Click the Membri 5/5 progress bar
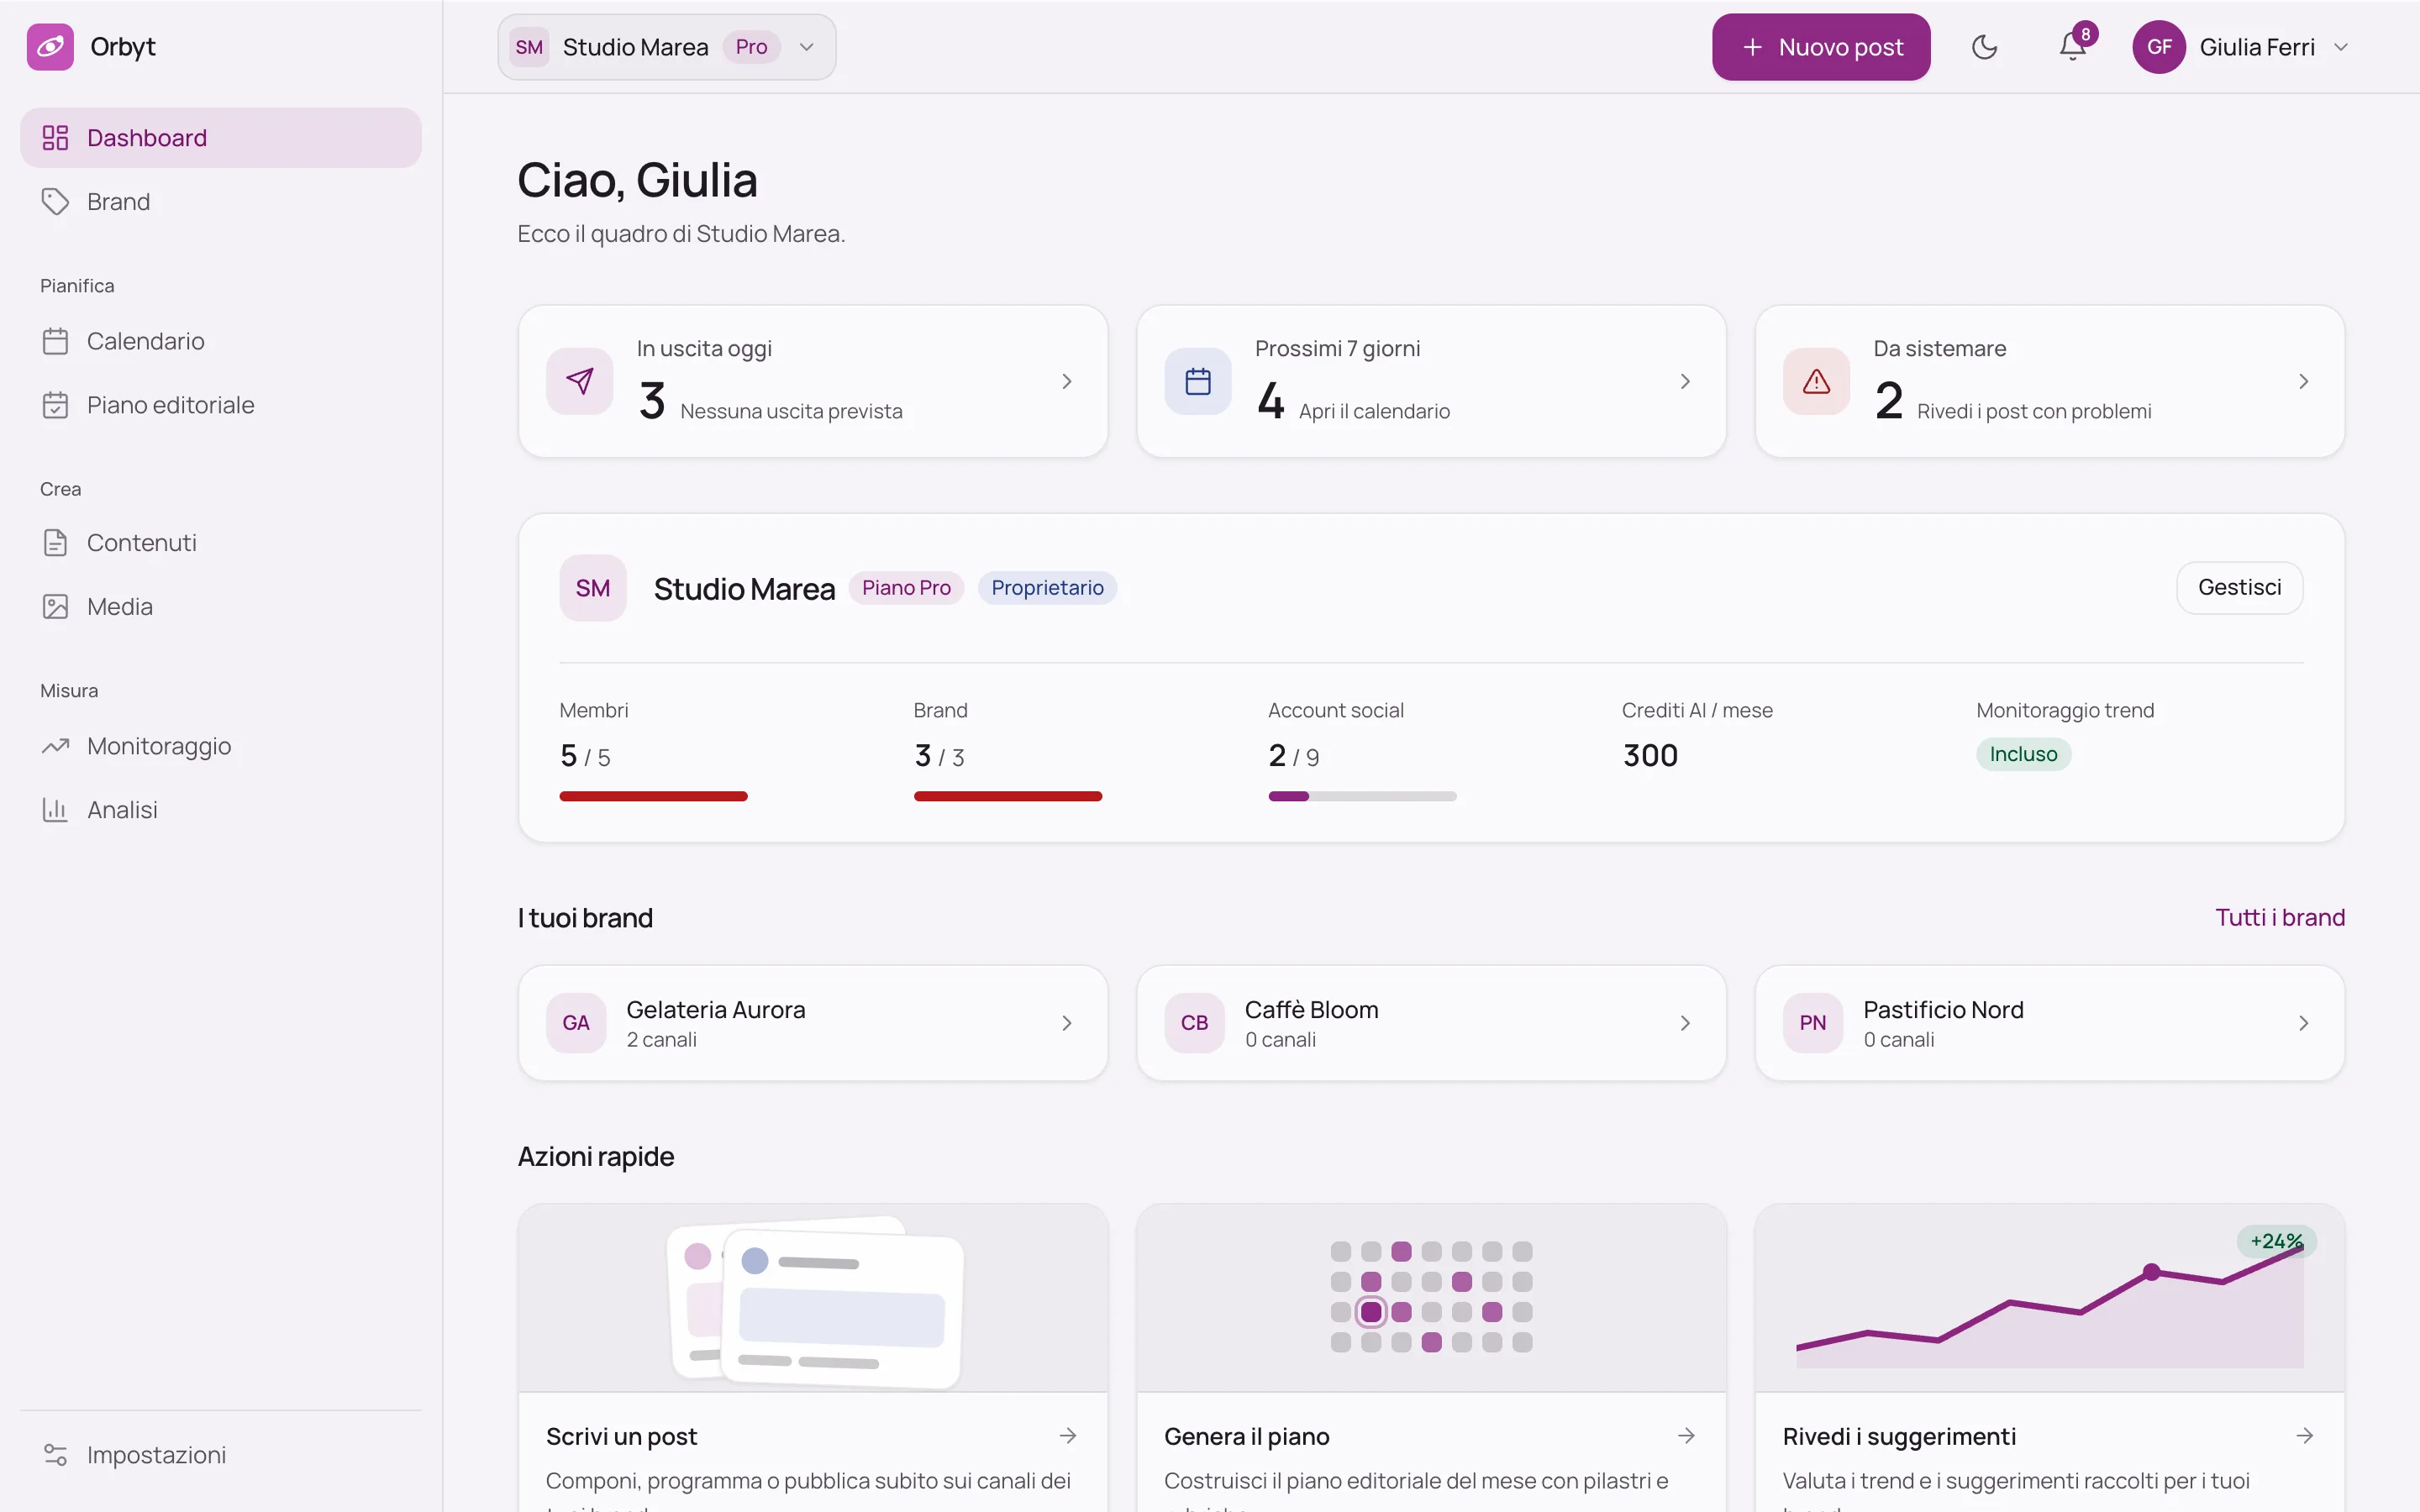 653,796
